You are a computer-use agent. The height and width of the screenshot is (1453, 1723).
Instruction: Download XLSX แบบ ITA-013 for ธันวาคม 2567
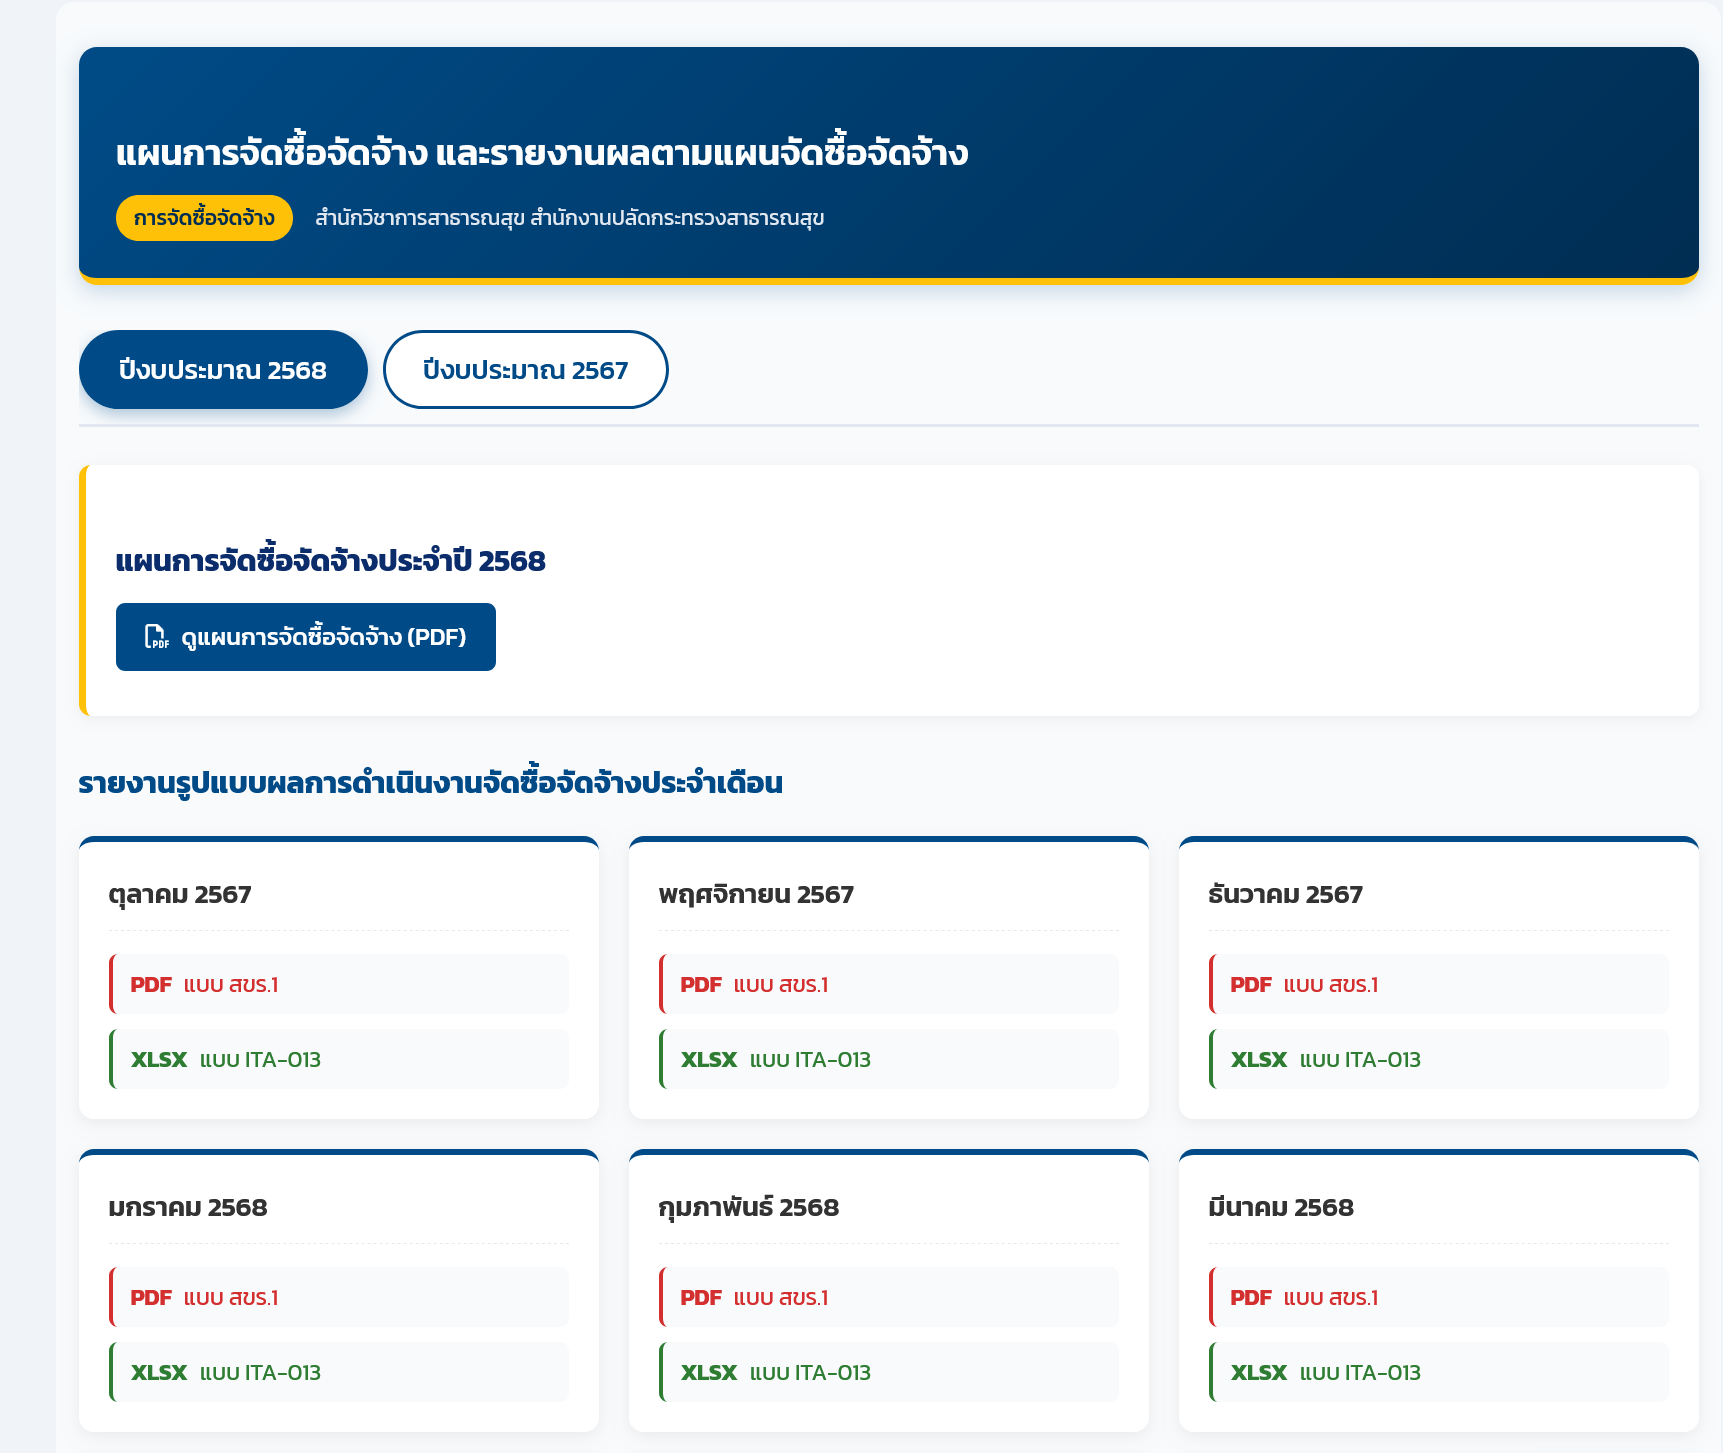[1438, 1059]
